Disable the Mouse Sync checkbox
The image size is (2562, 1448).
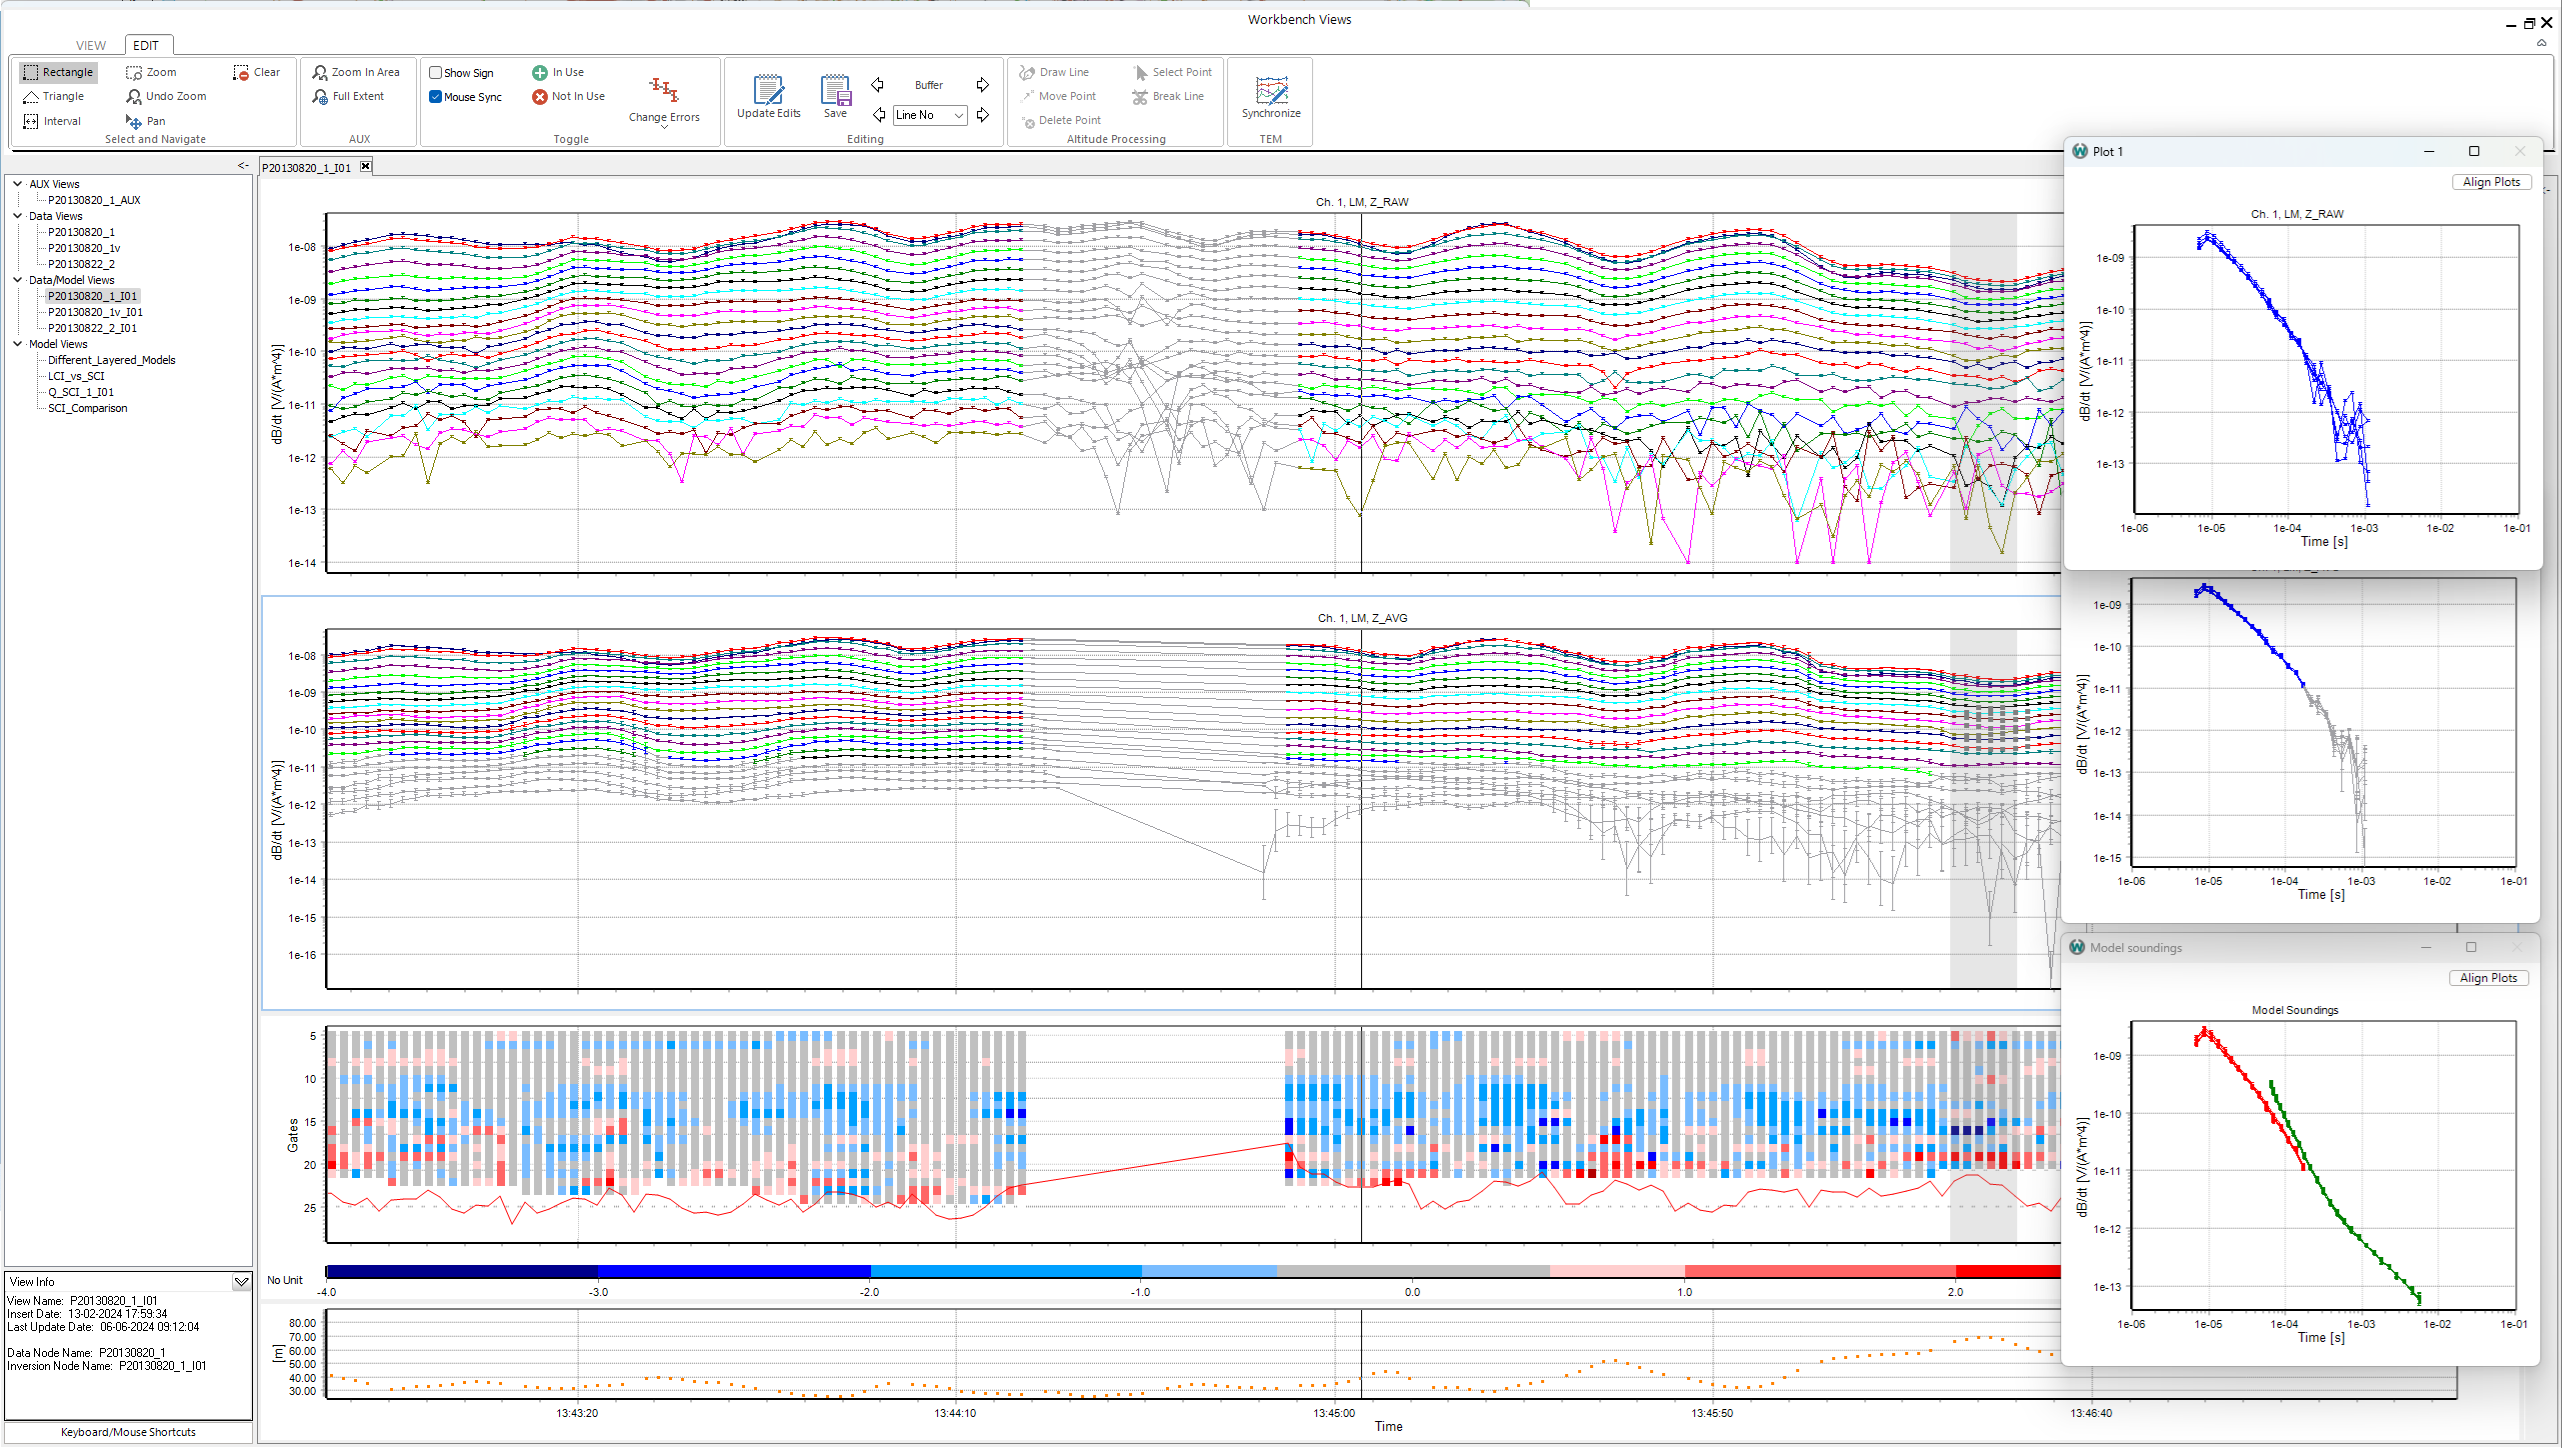435,97
